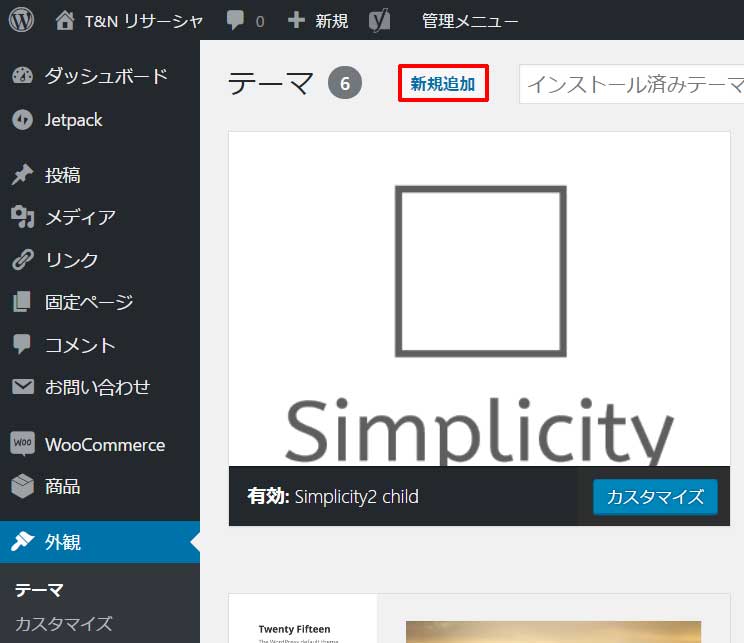Open the リンク menu item
This screenshot has width=744, height=643.
(x=72, y=260)
